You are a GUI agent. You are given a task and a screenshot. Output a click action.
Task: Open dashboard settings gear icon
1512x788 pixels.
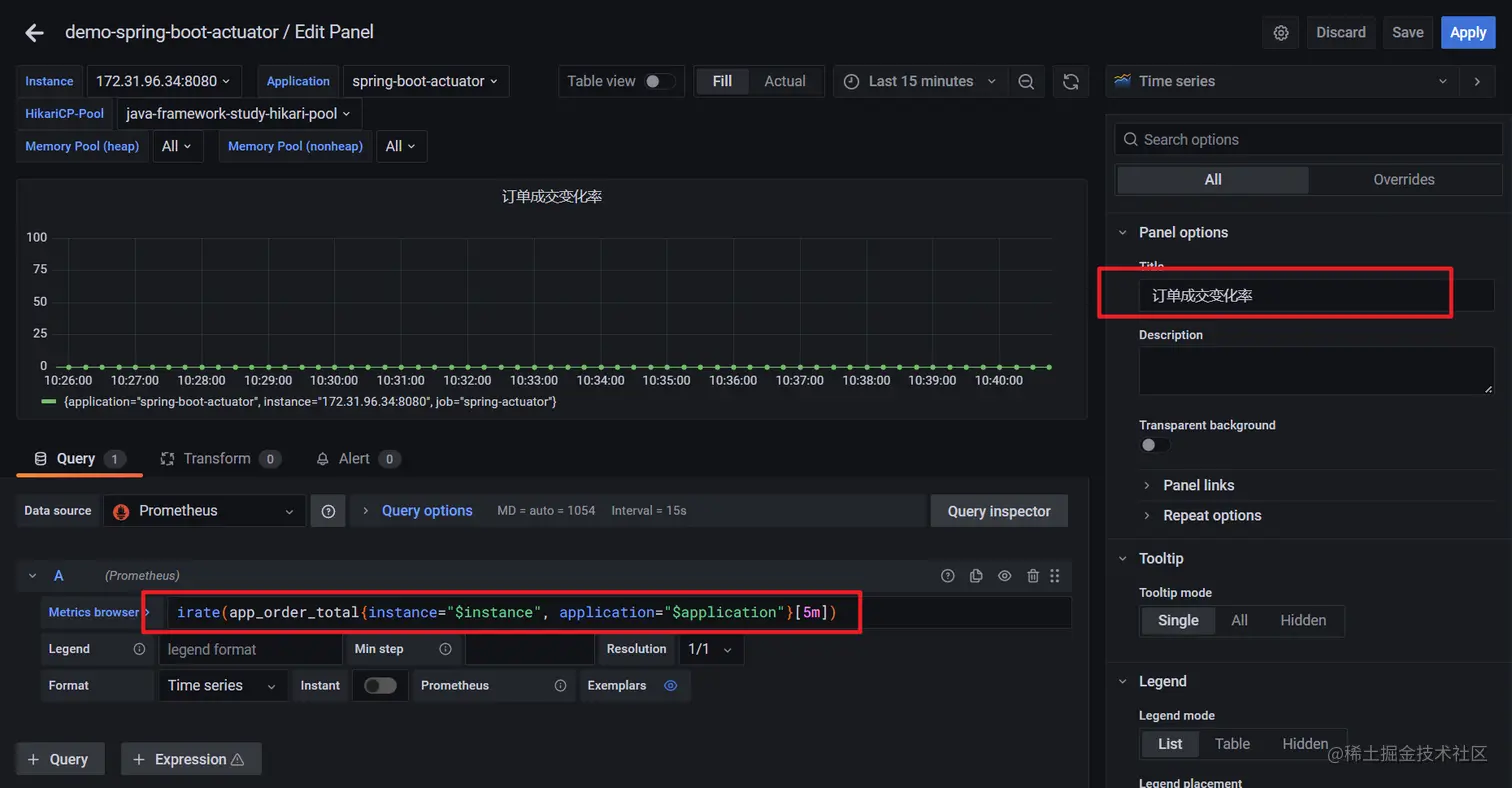(1281, 32)
